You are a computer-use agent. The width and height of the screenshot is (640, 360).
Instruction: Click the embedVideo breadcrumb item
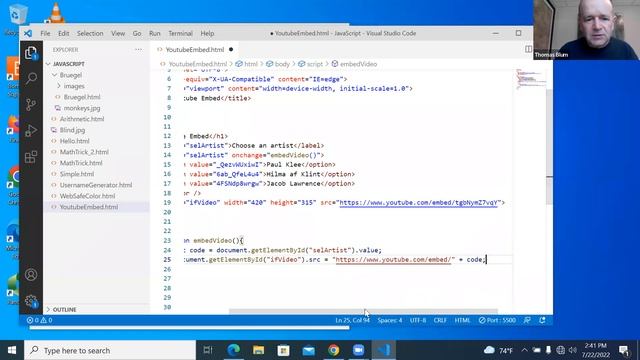[358, 64]
